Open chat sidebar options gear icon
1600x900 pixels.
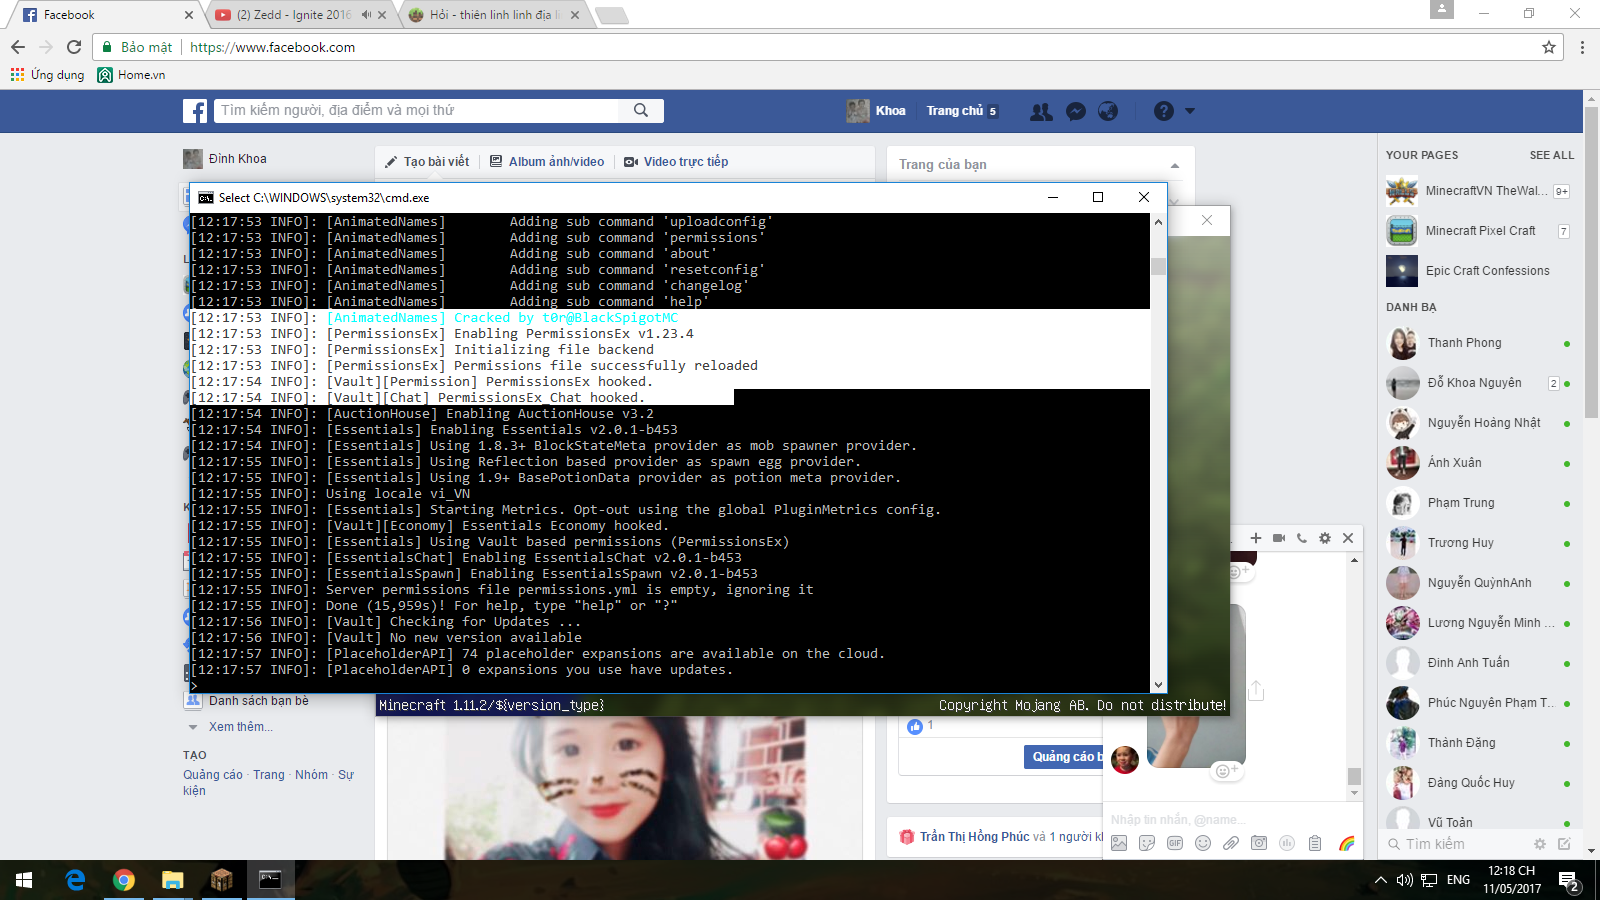(1540, 844)
